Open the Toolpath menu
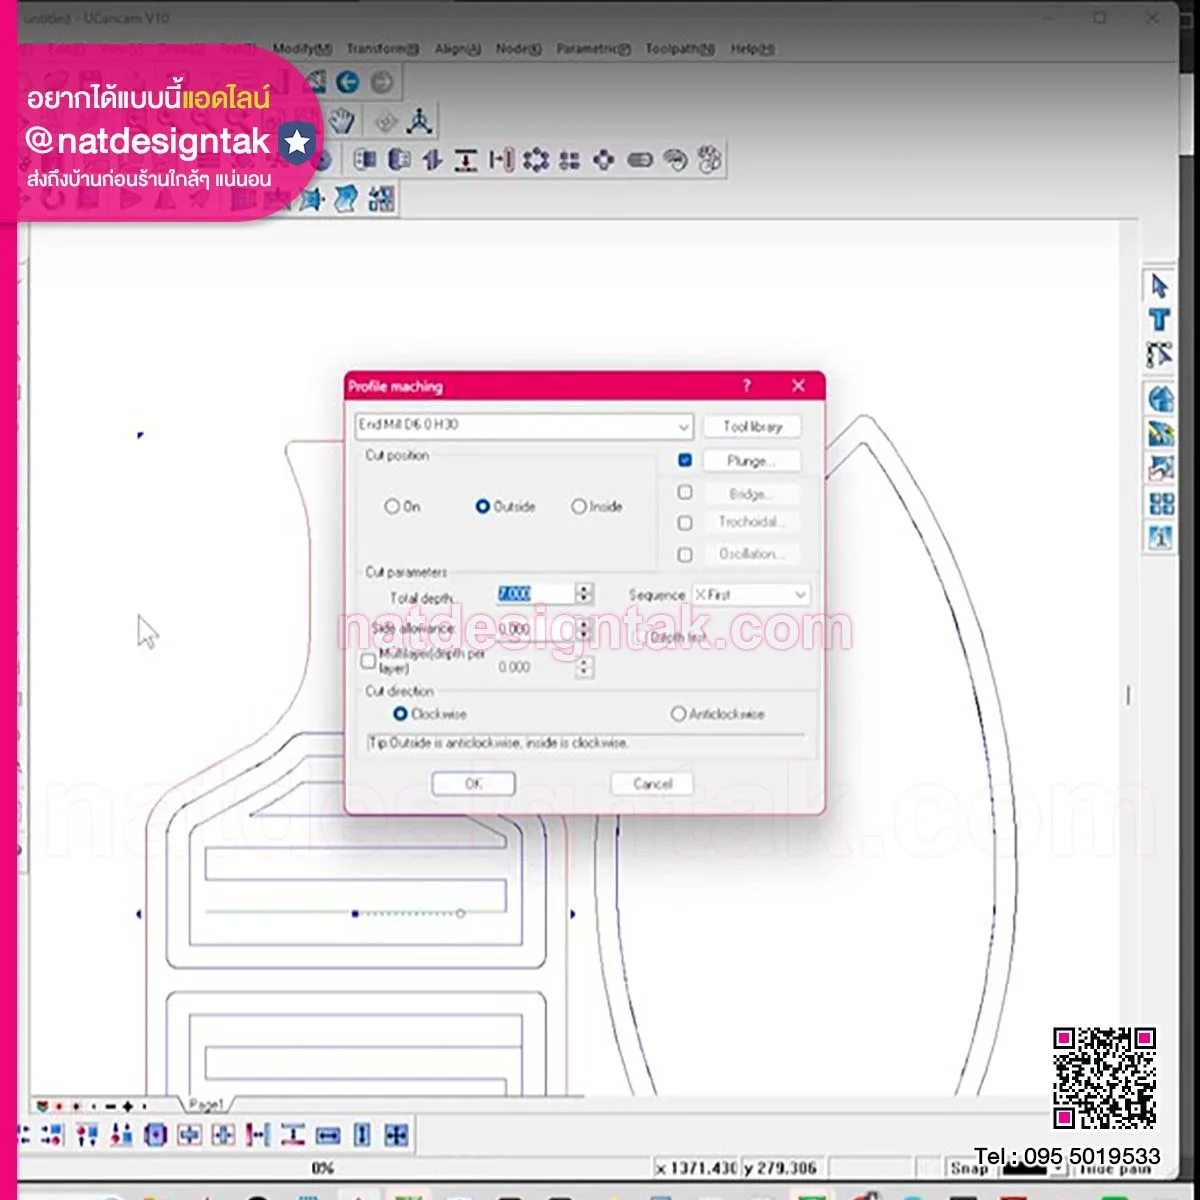 [679, 49]
